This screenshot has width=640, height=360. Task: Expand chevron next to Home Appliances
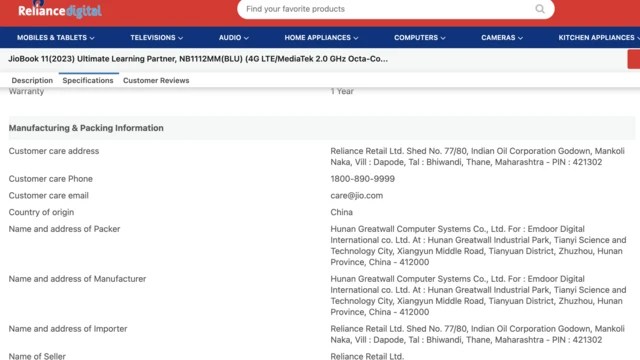[x=356, y=38]
